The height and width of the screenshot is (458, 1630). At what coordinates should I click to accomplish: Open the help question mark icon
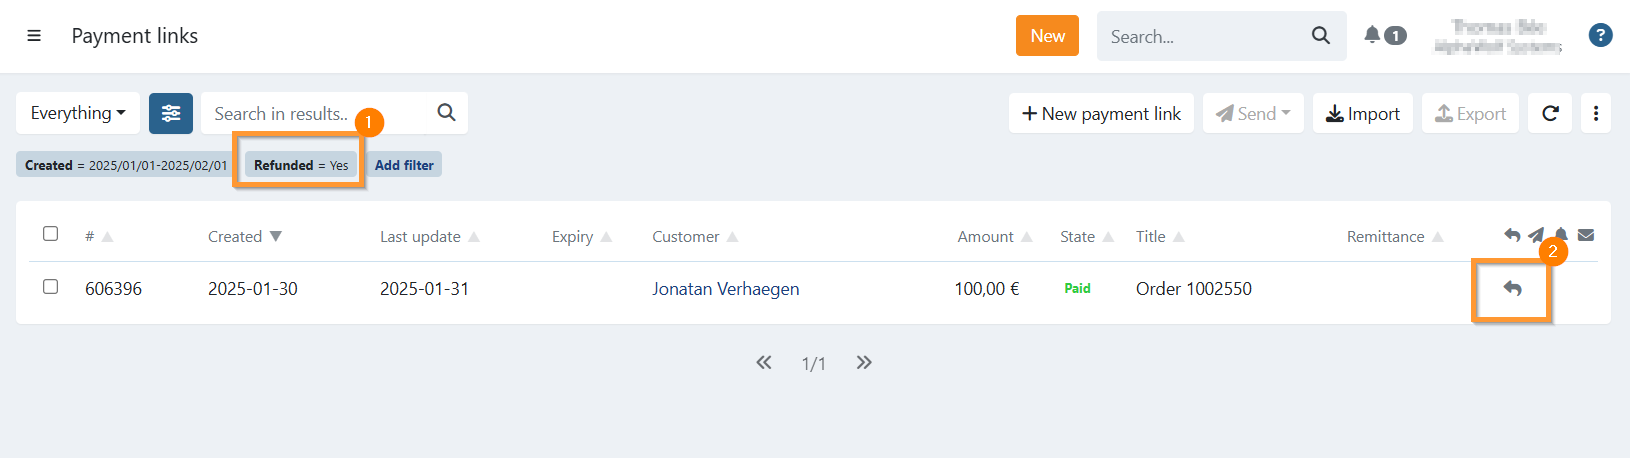(1600, 36)
